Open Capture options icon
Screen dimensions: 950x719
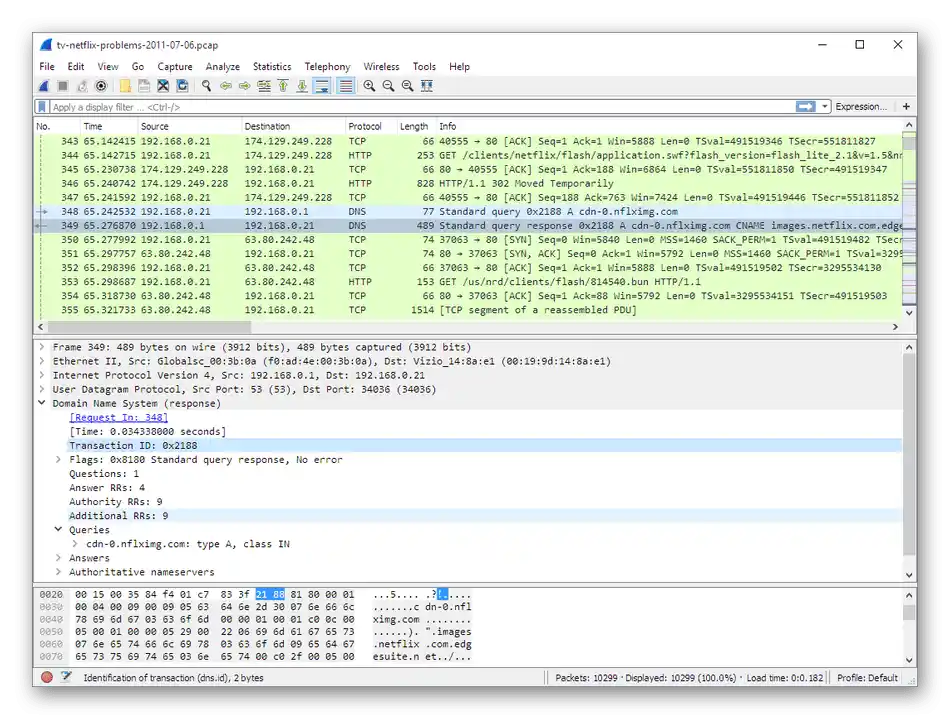click(x=101, y=86)
